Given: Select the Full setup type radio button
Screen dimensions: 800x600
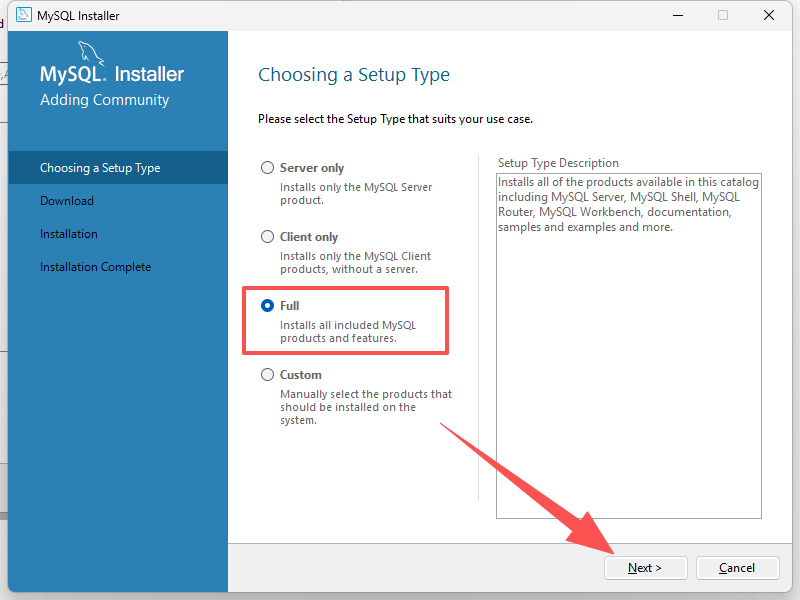Looking at the screenshot, I should [267, 306].
